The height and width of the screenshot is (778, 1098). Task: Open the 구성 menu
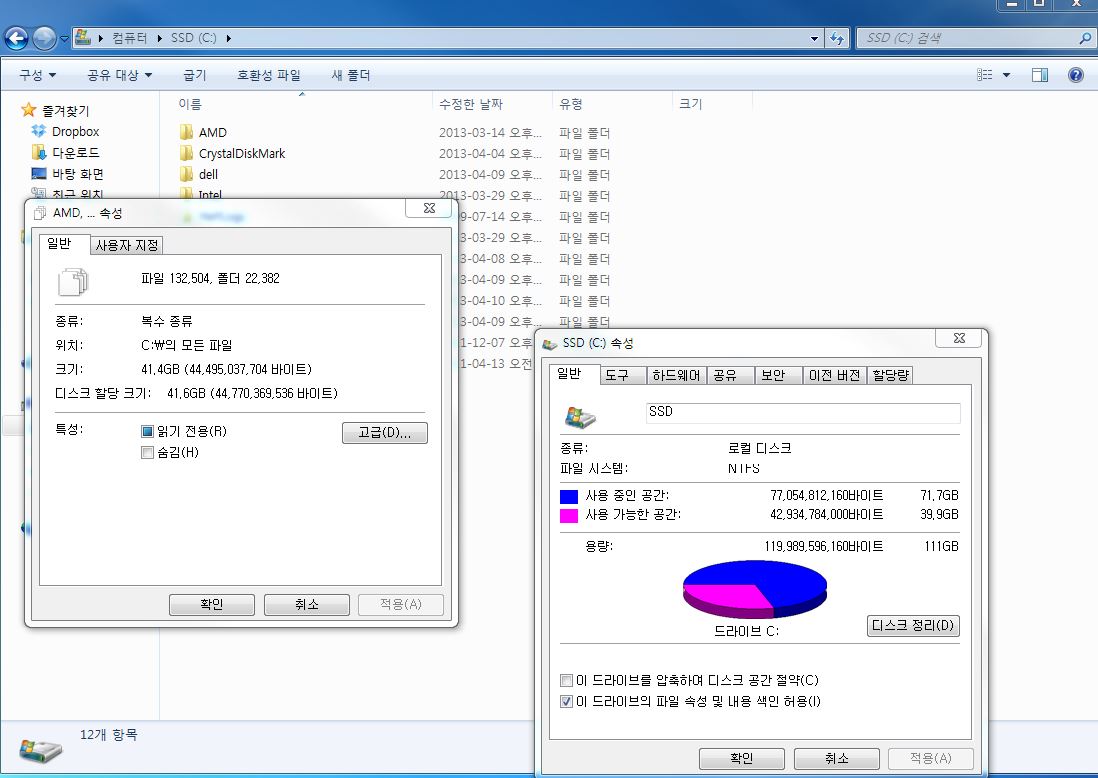click(37, 75)
